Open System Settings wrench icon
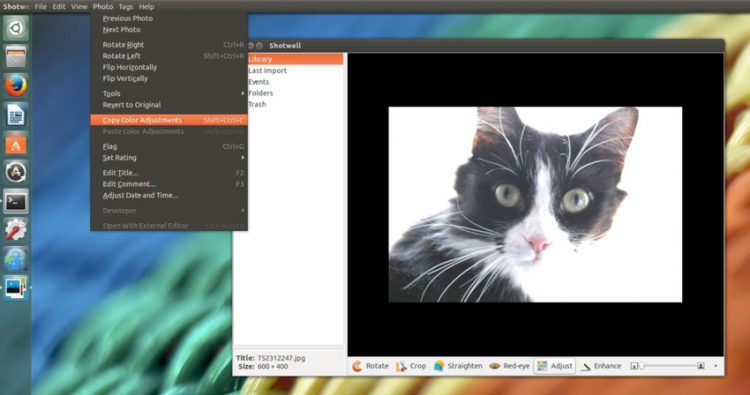The image size is (750, 395). 16,230
